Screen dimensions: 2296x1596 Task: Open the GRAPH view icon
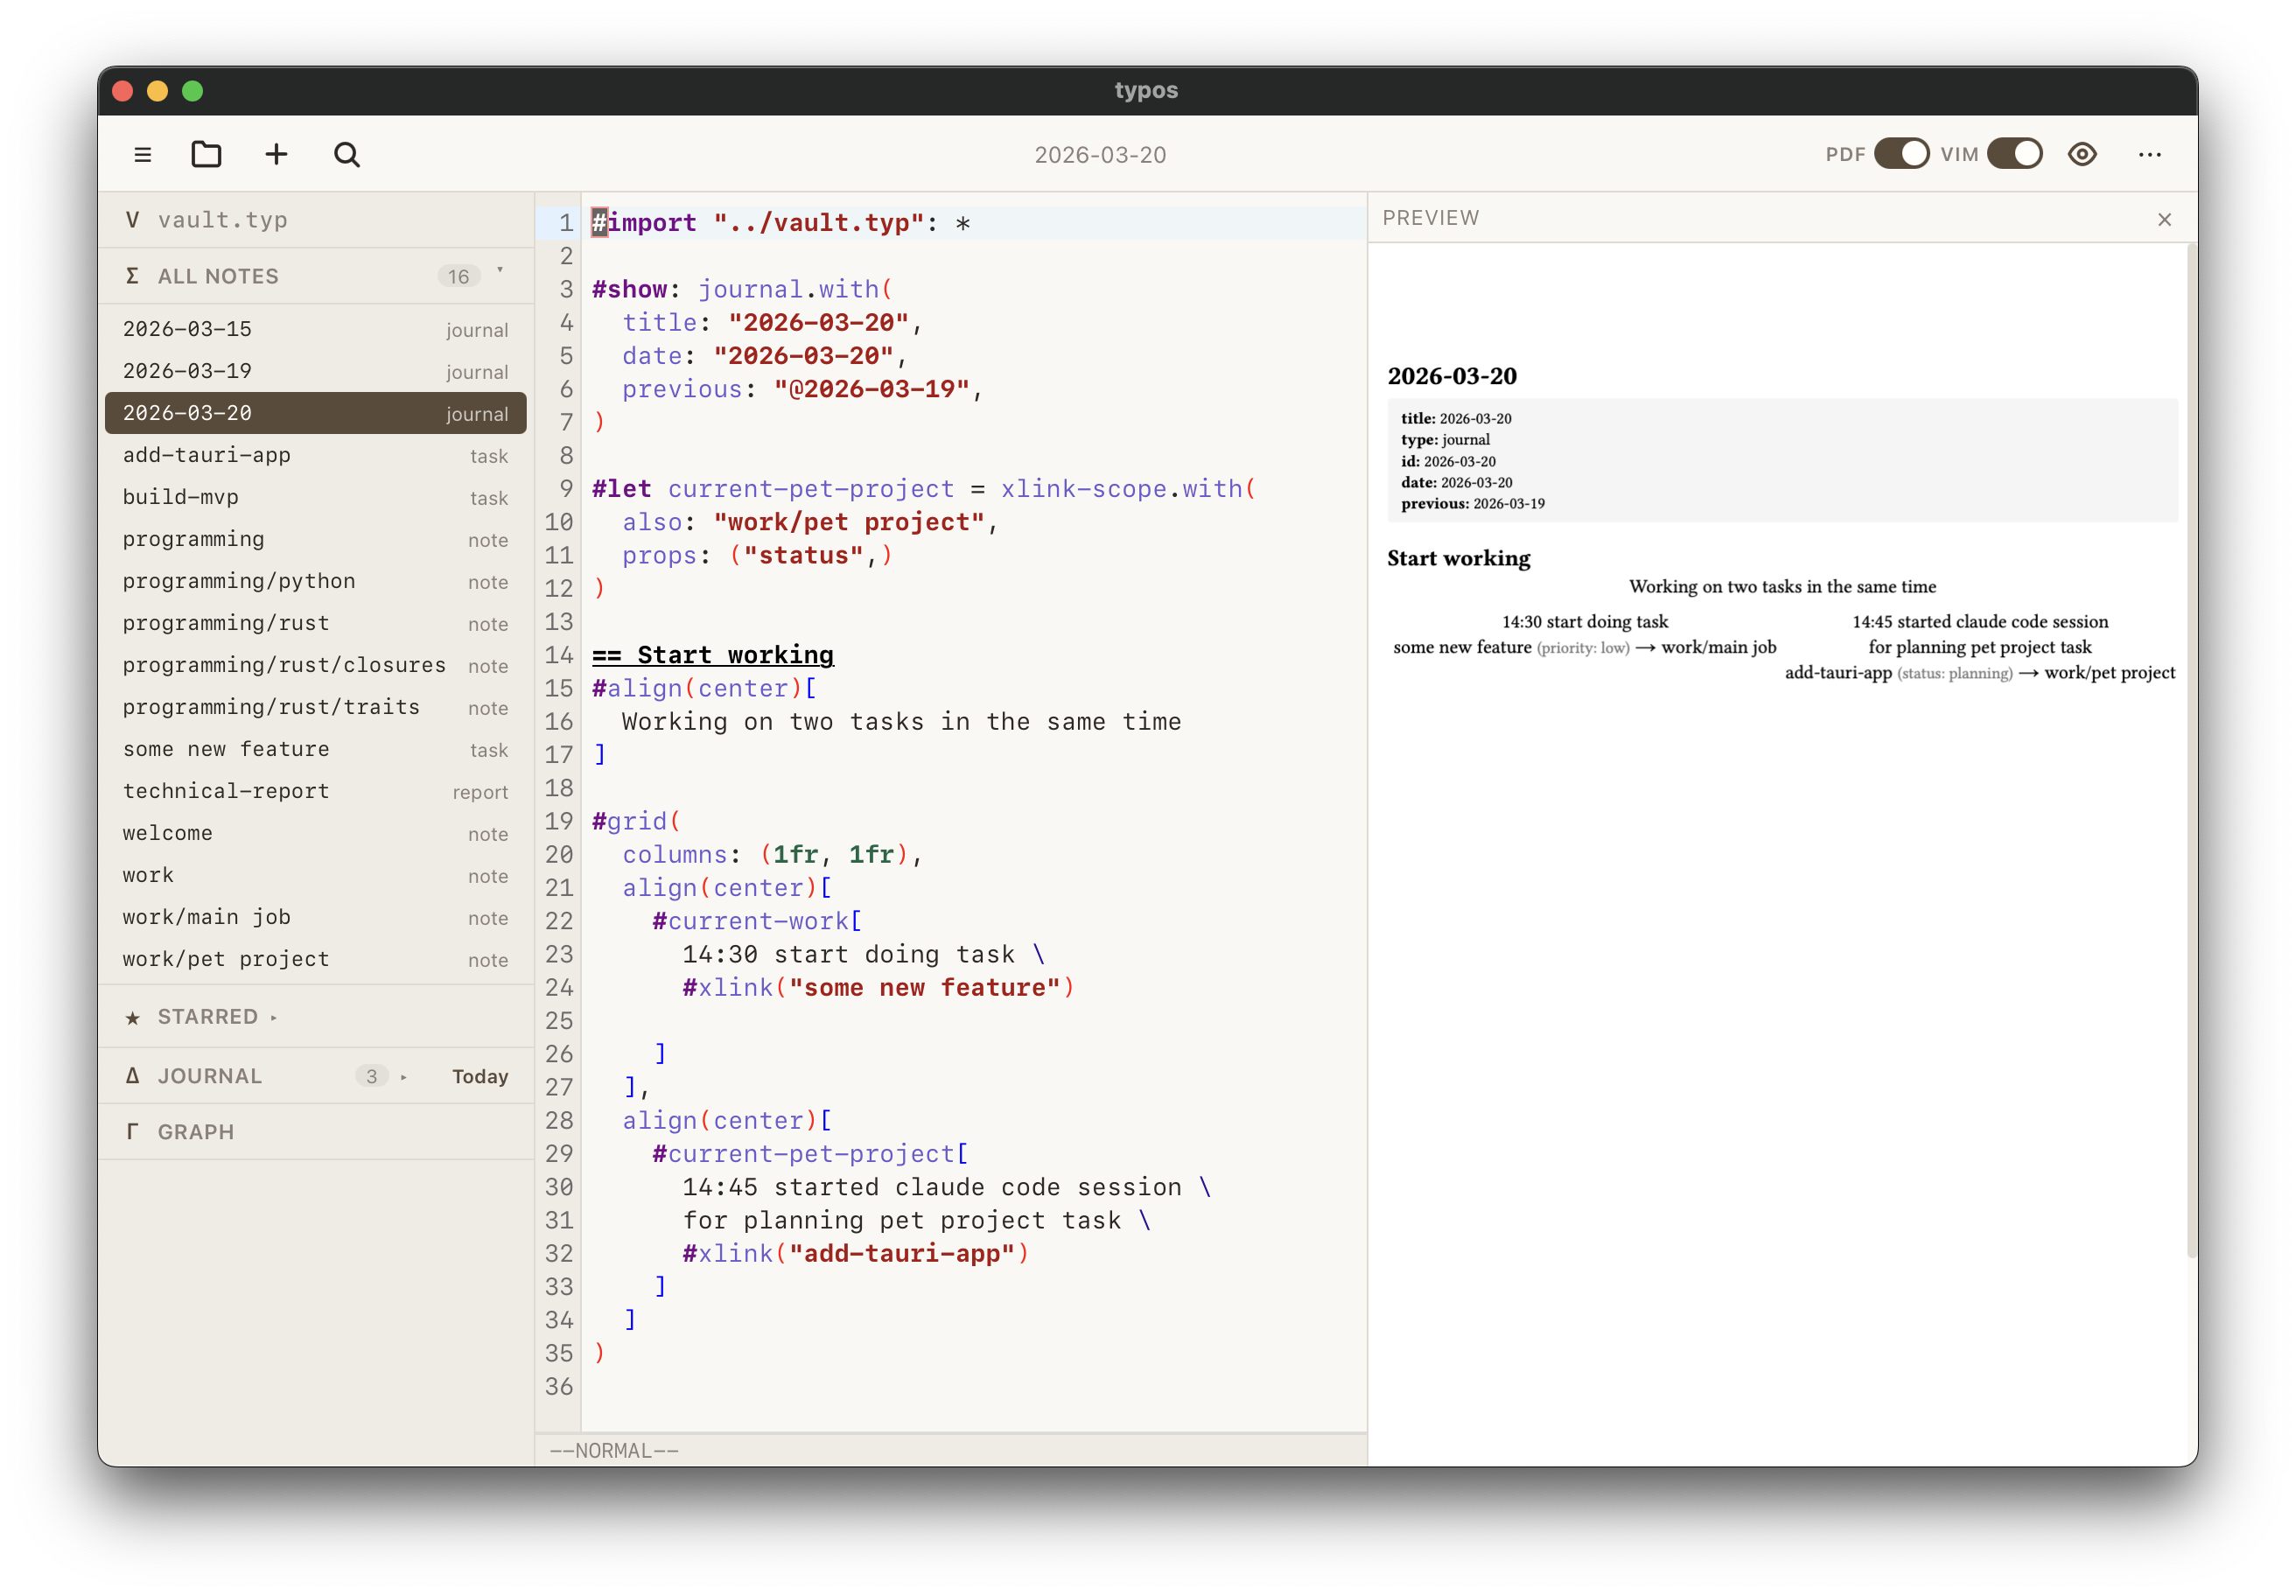point(133,1131)
